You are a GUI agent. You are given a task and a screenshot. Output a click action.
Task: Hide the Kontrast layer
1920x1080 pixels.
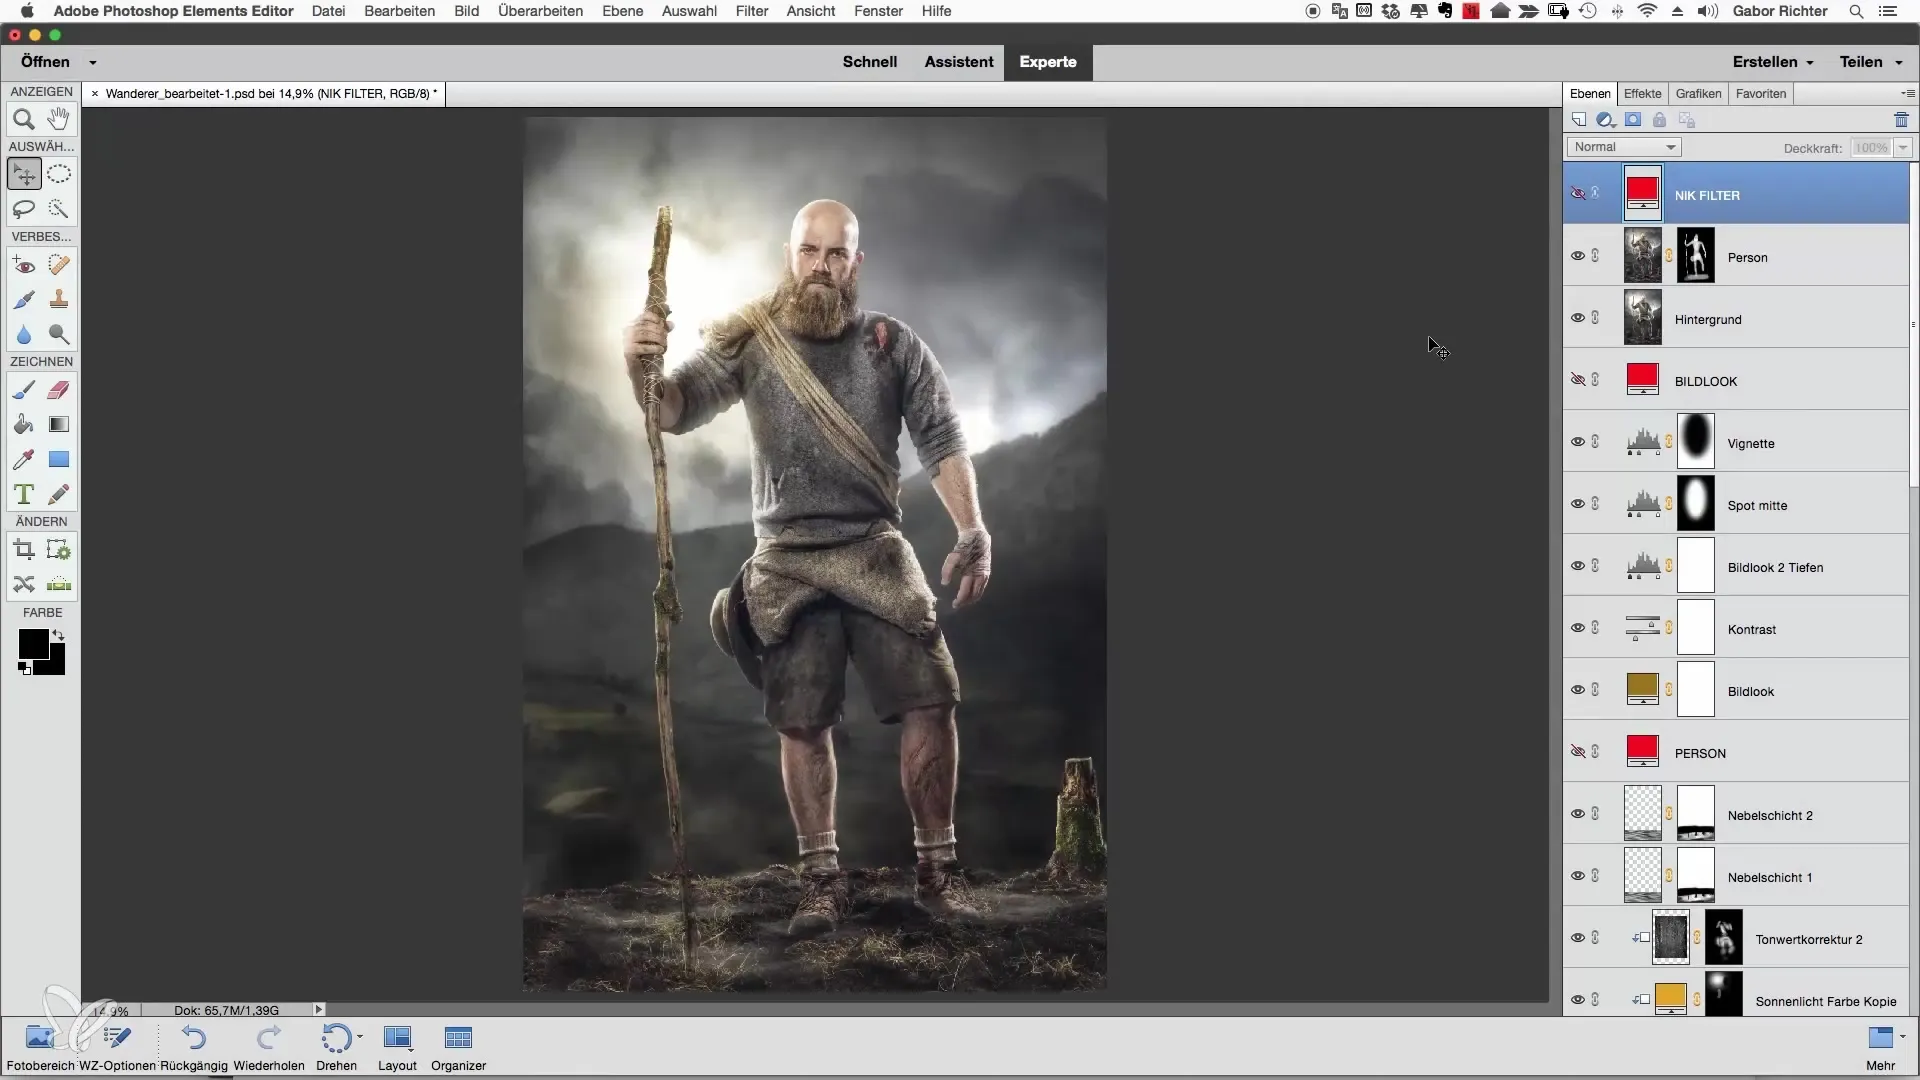point(1578,628)
